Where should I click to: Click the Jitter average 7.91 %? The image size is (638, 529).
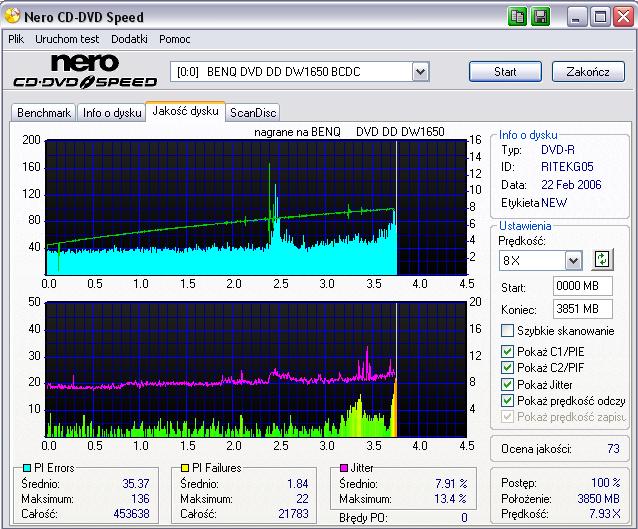(451, 483)
